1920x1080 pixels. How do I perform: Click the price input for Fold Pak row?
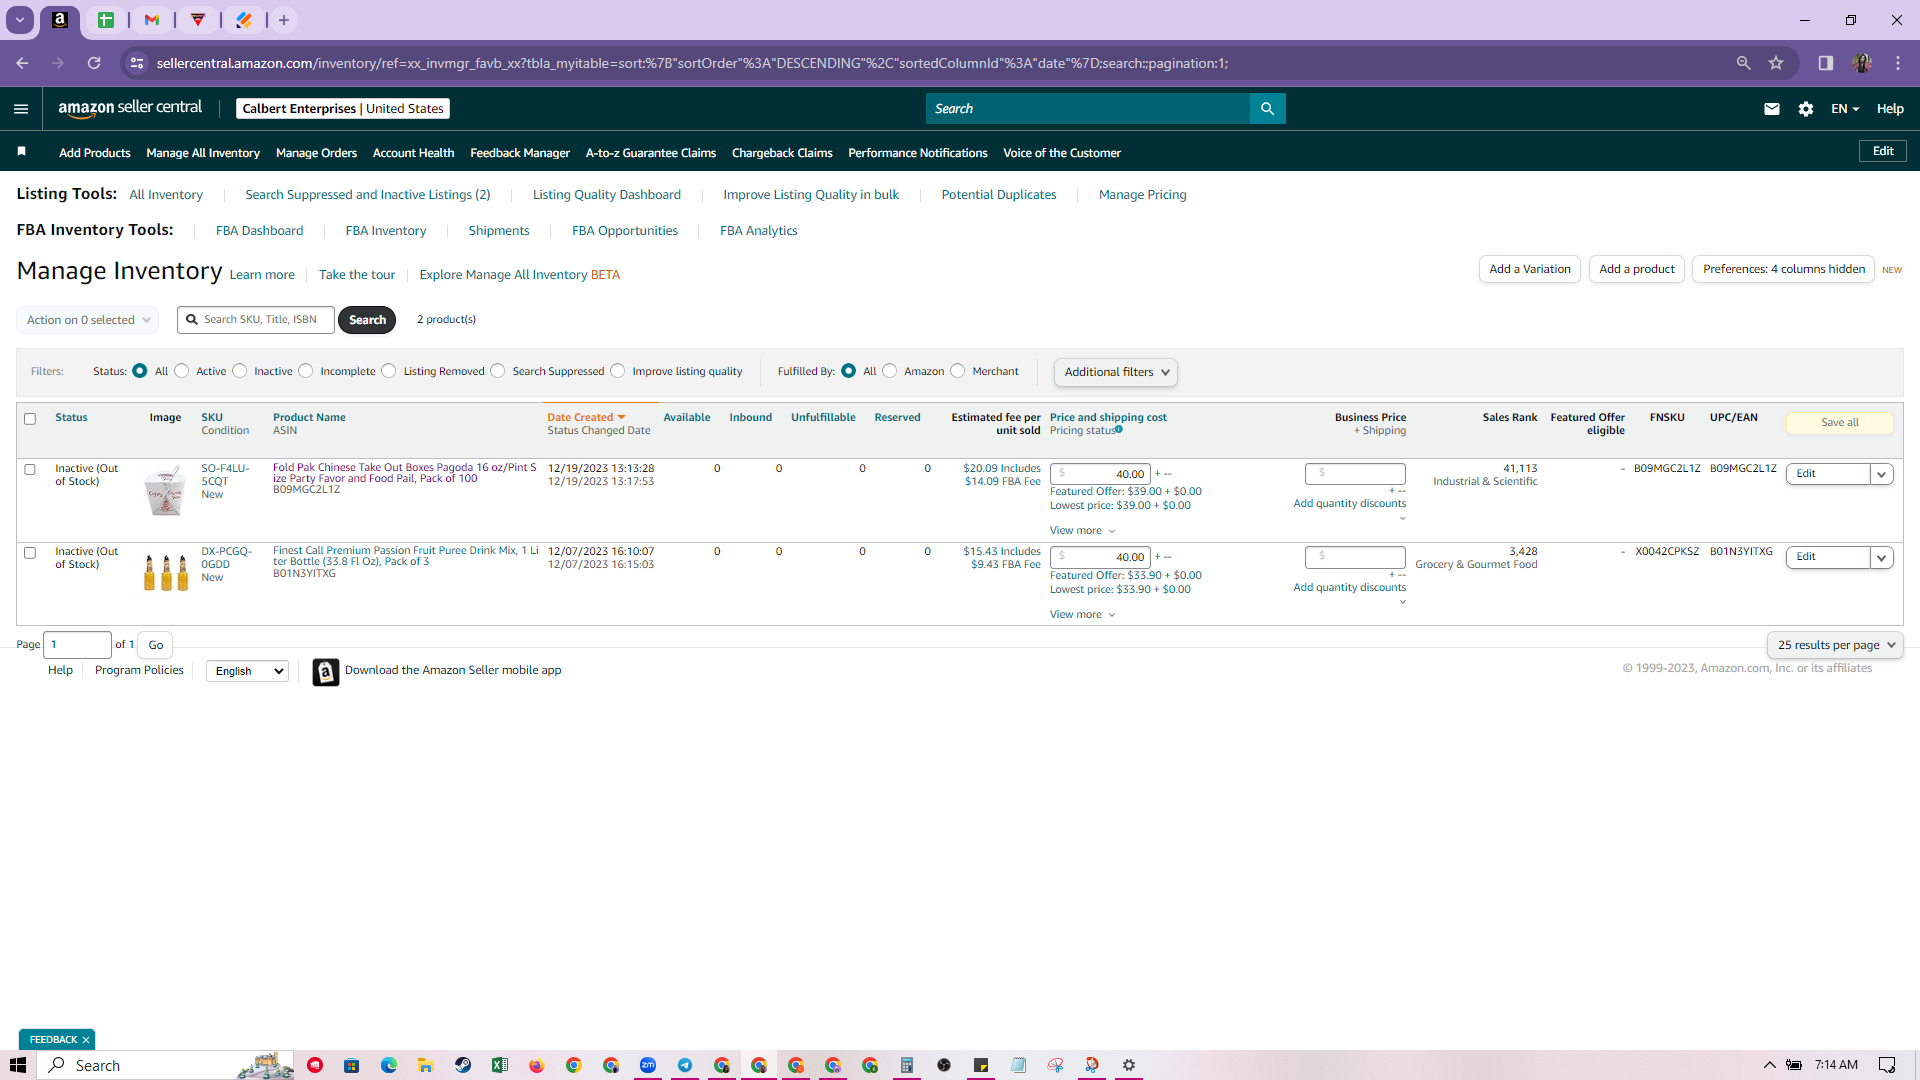(x=1100, y=474)
